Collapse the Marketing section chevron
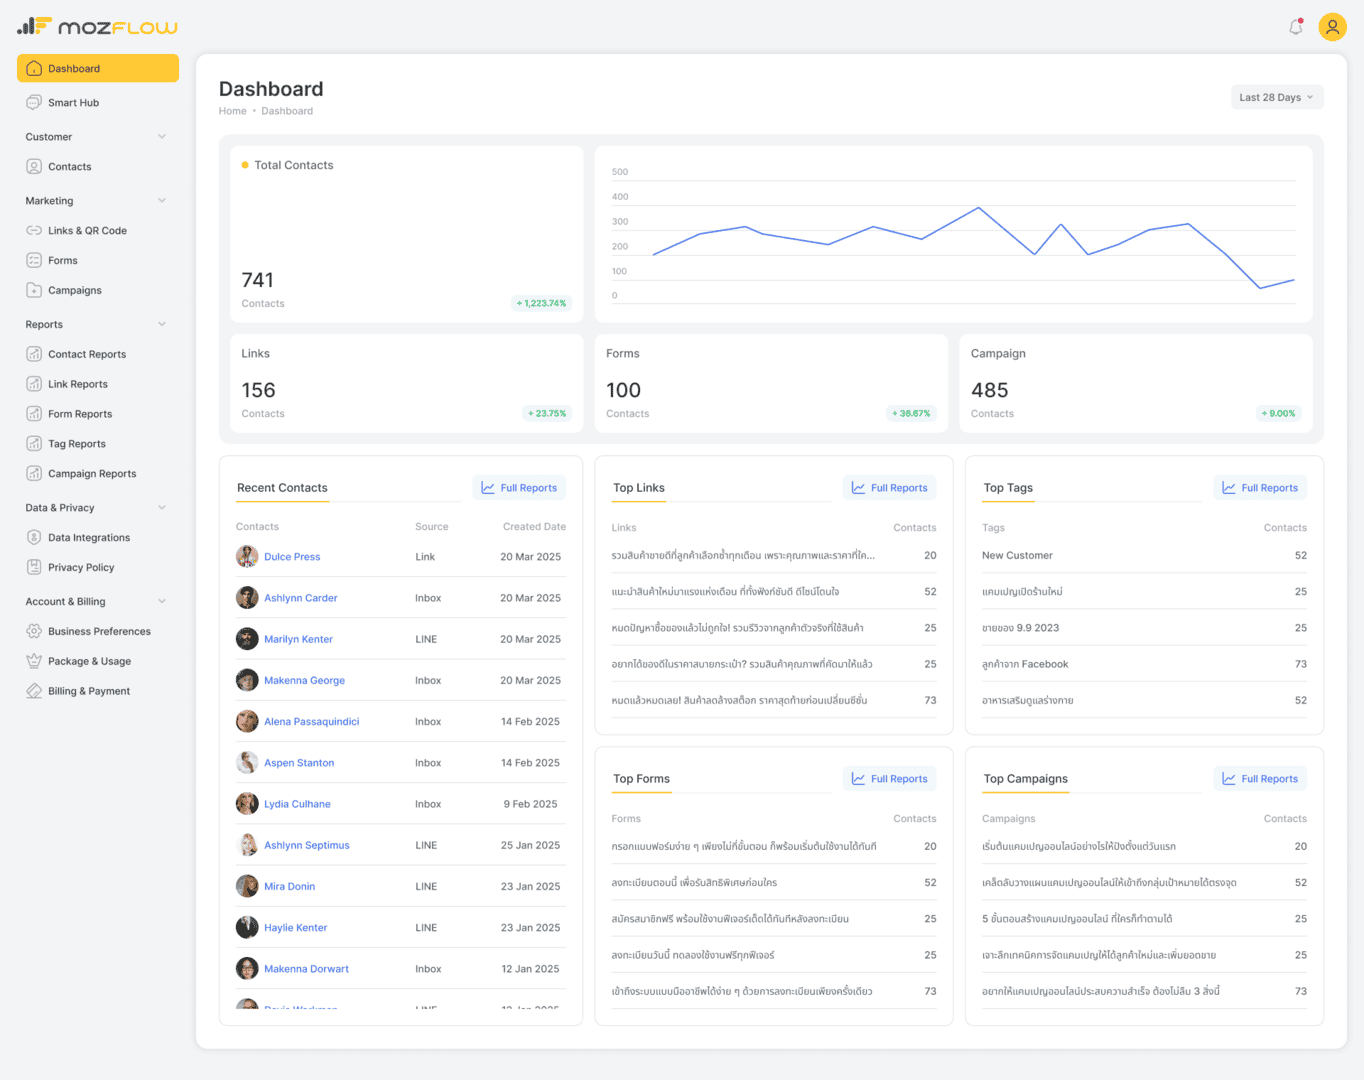 [162, 201]
